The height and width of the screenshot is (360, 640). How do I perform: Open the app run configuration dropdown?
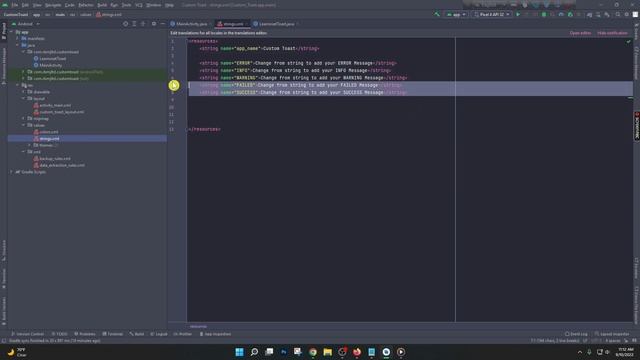456,14
